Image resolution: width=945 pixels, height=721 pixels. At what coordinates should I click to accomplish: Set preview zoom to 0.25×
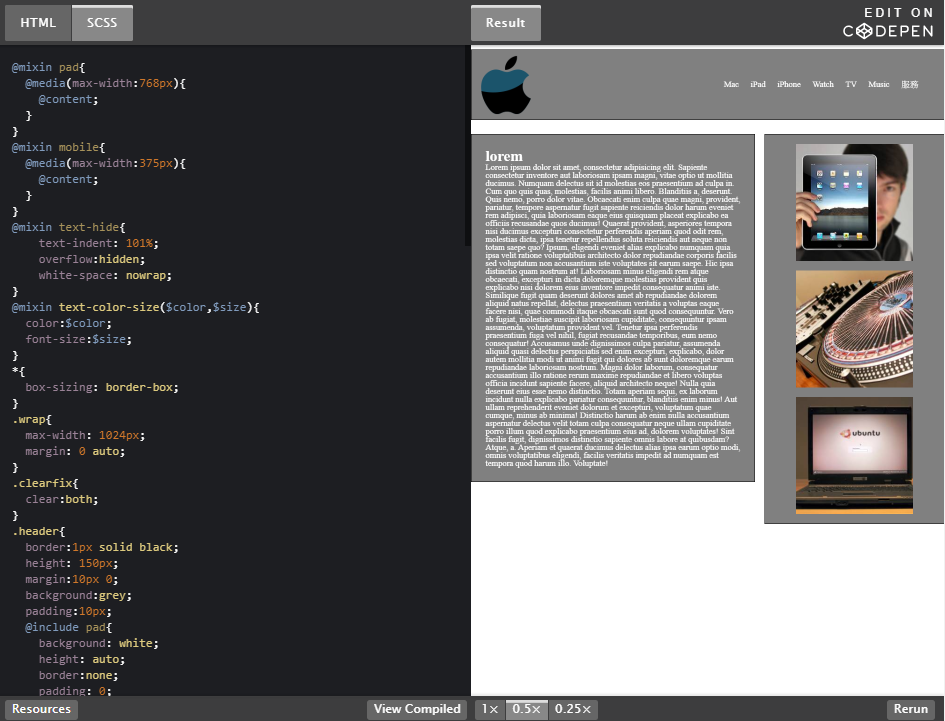click(x=573, y=709)
